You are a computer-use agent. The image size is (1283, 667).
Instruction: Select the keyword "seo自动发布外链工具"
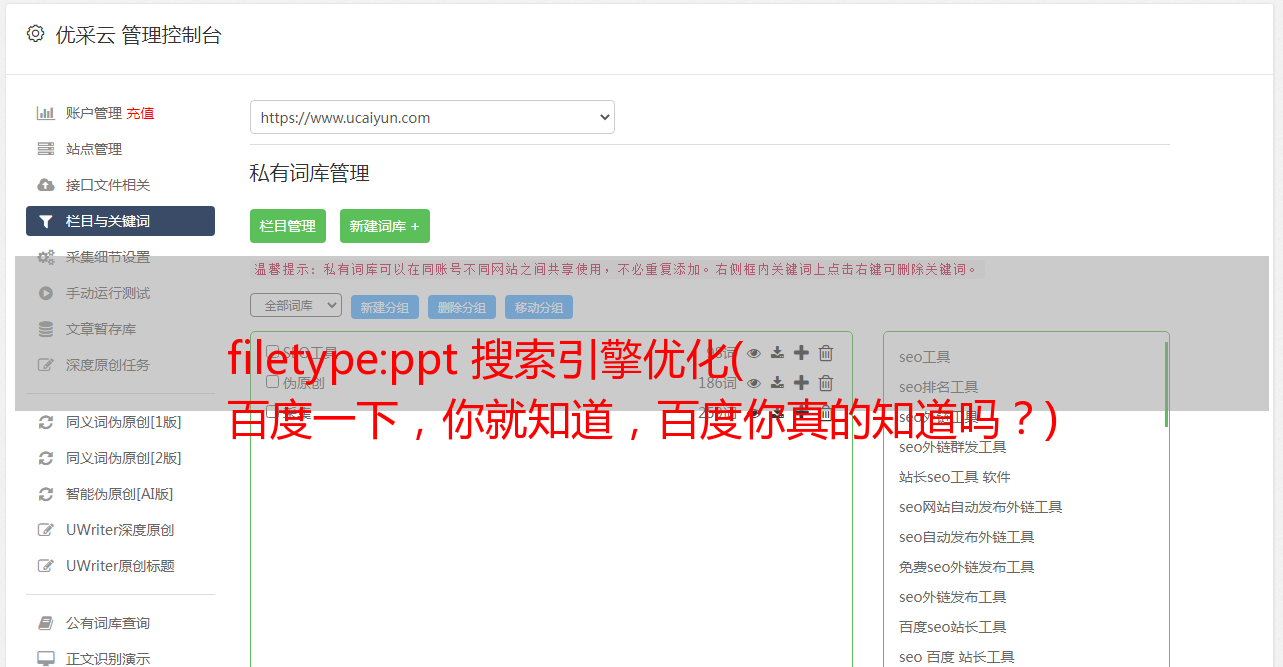point(967,537)
